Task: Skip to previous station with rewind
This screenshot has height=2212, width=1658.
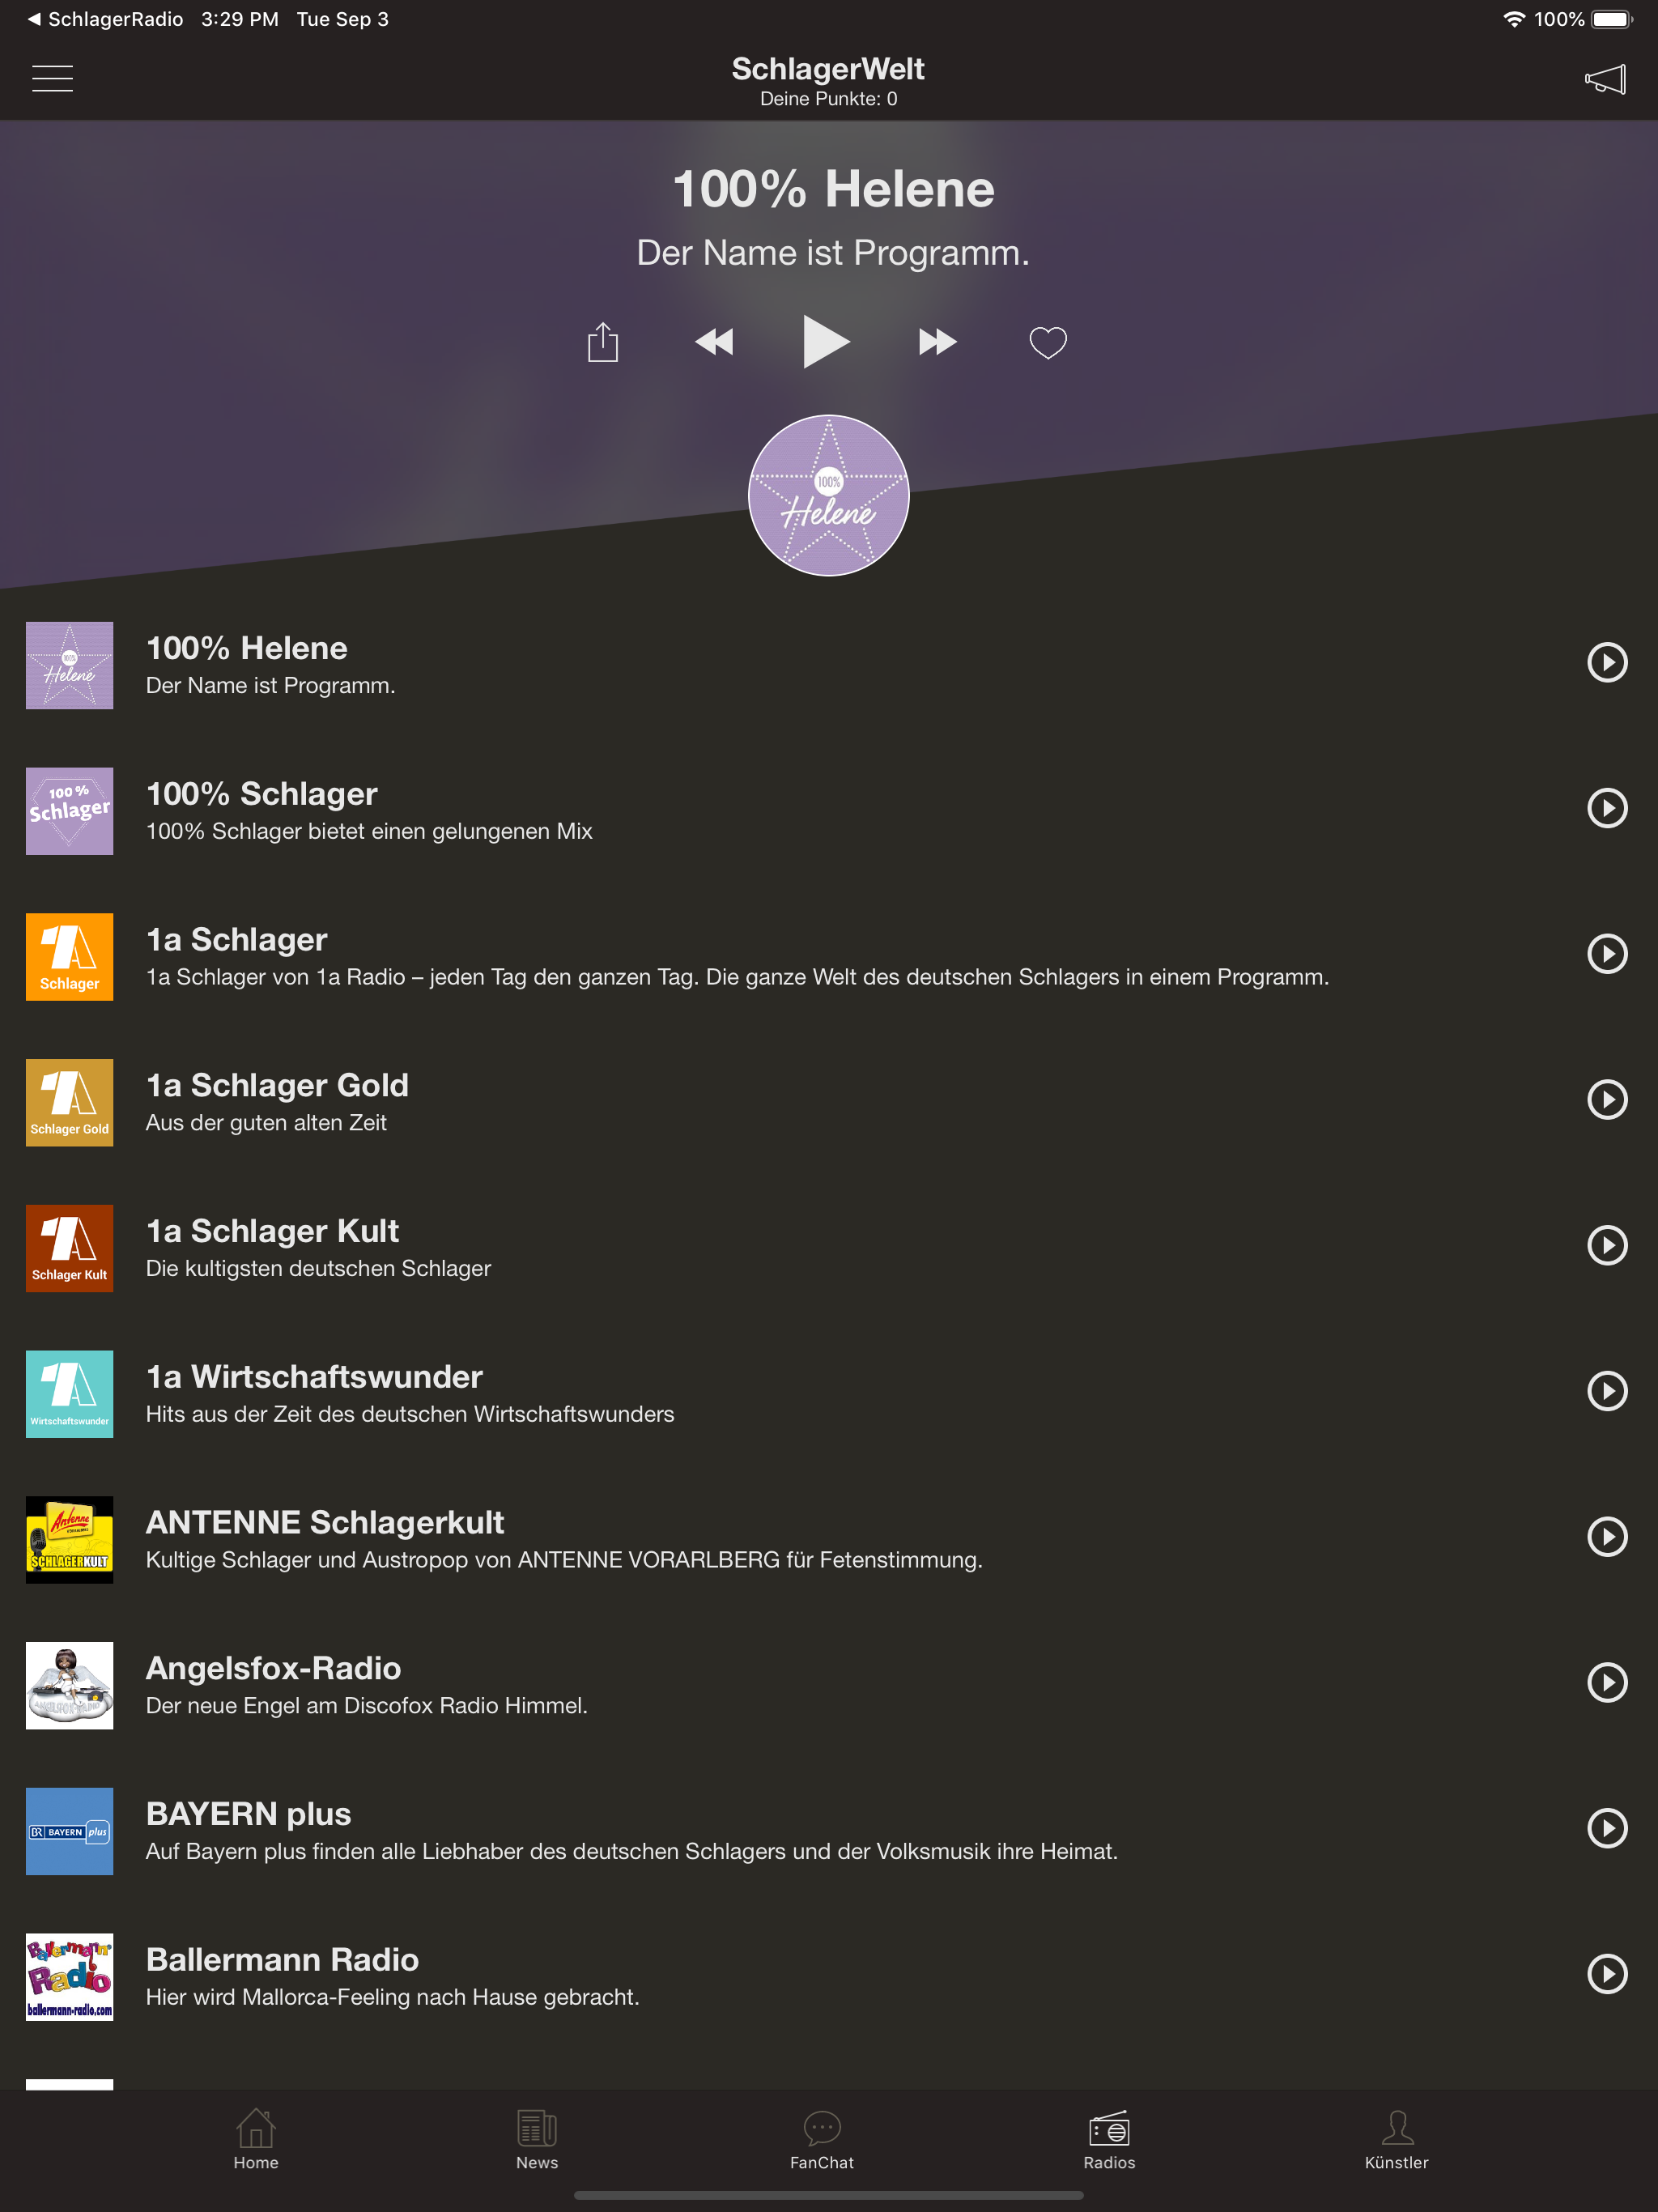Action: (x=714, y=342)
